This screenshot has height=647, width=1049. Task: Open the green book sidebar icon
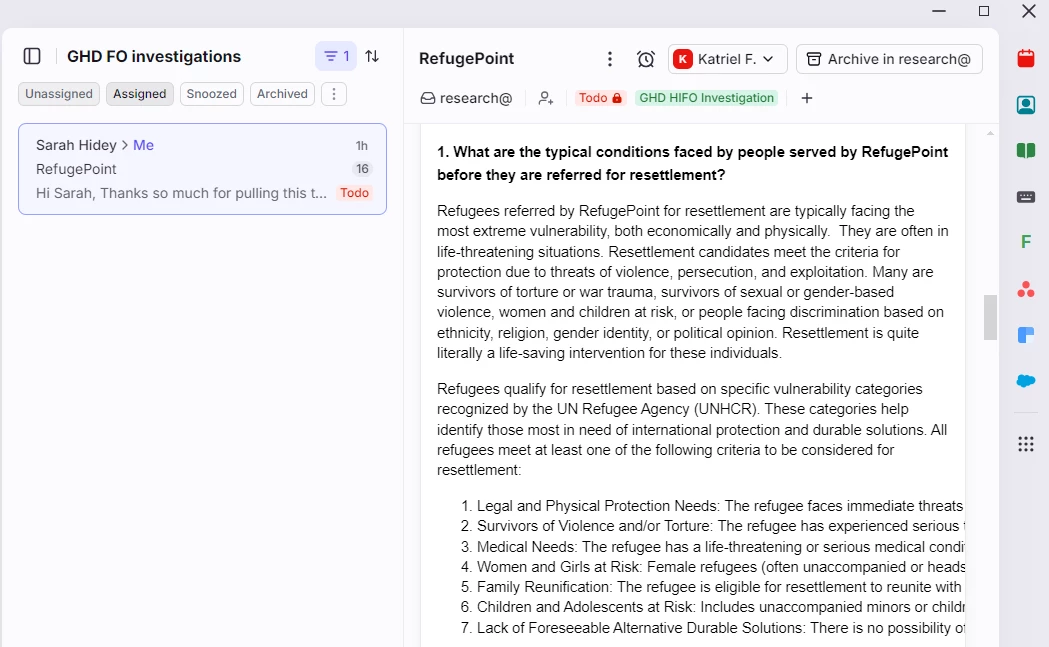1026,151
